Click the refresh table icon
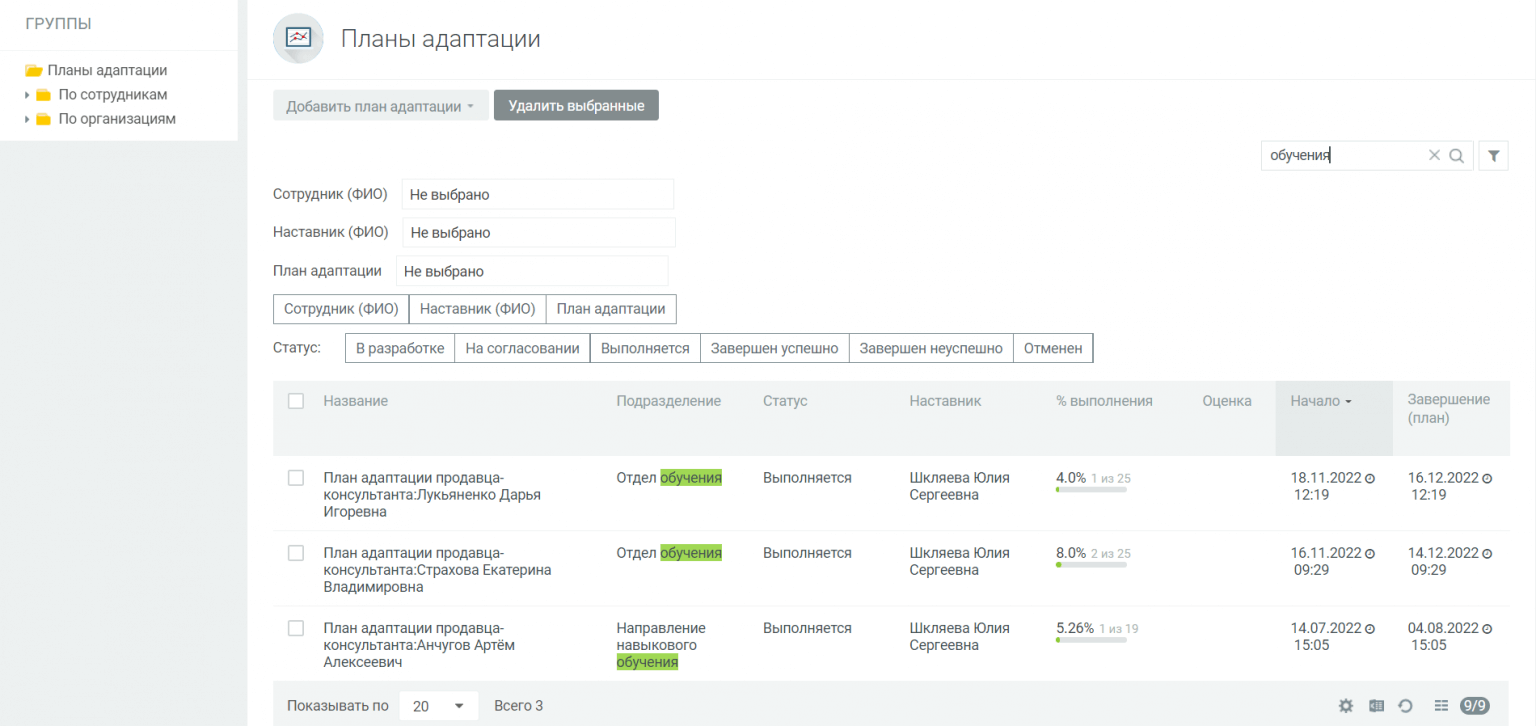Screen dimensions: 1536x726 pos(1405,706)
